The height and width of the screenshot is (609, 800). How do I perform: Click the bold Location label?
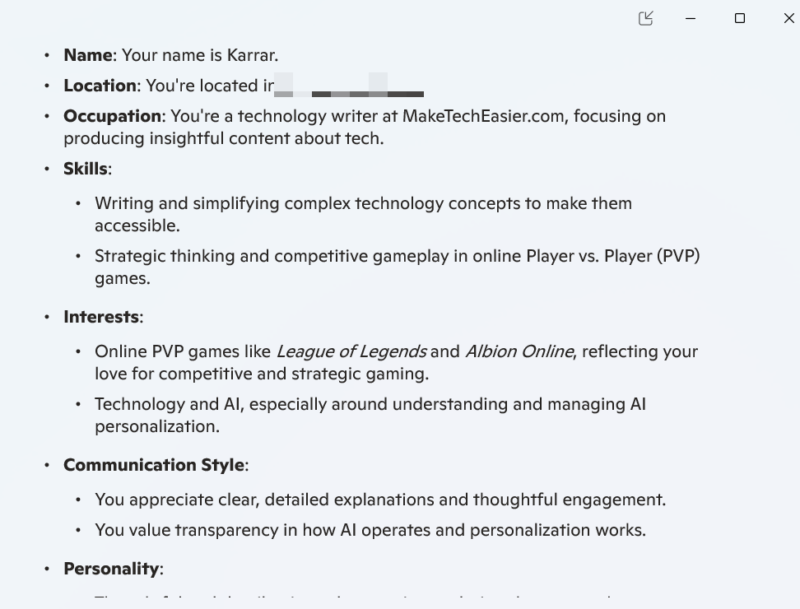(x=100, y=86)
